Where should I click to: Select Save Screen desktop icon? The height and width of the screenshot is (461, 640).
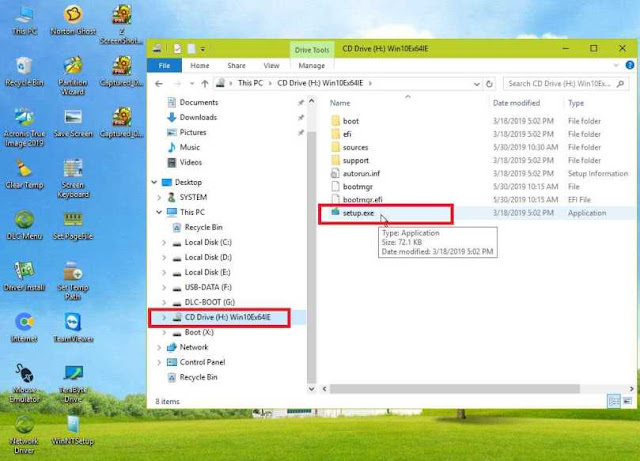(73, 123)
